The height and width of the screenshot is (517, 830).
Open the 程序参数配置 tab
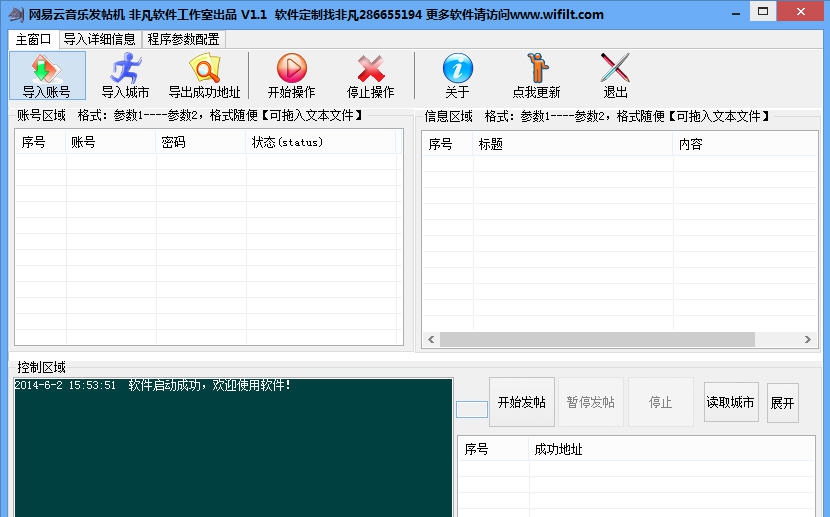183,39
